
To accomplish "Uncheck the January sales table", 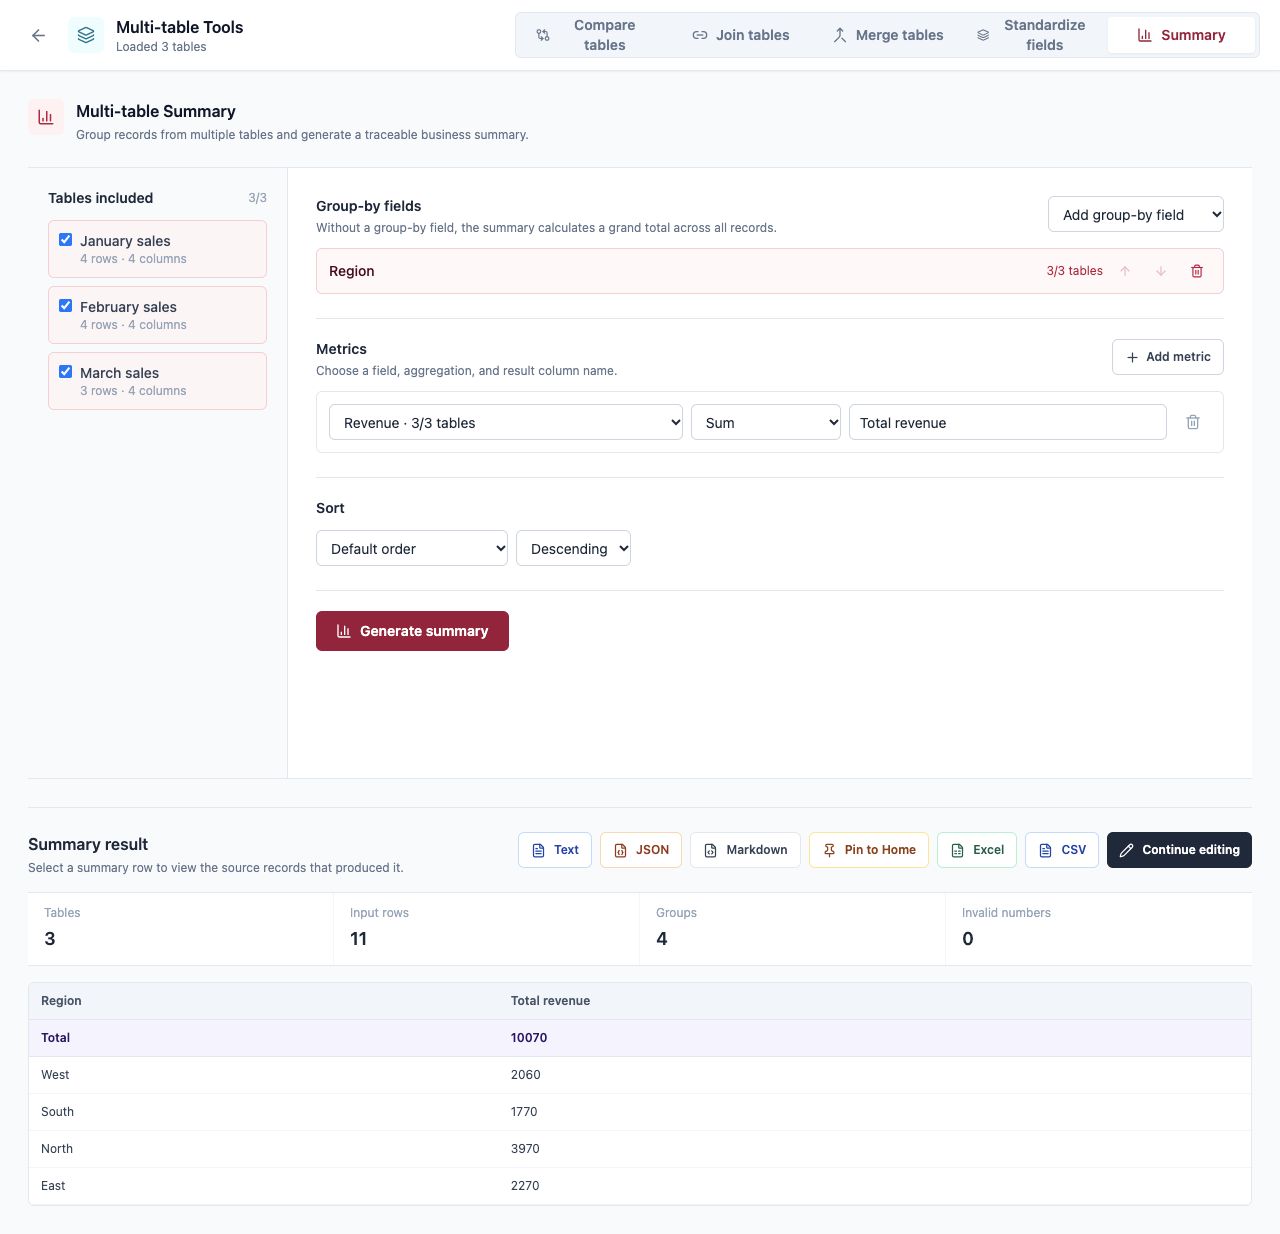I will click(66, 240).
